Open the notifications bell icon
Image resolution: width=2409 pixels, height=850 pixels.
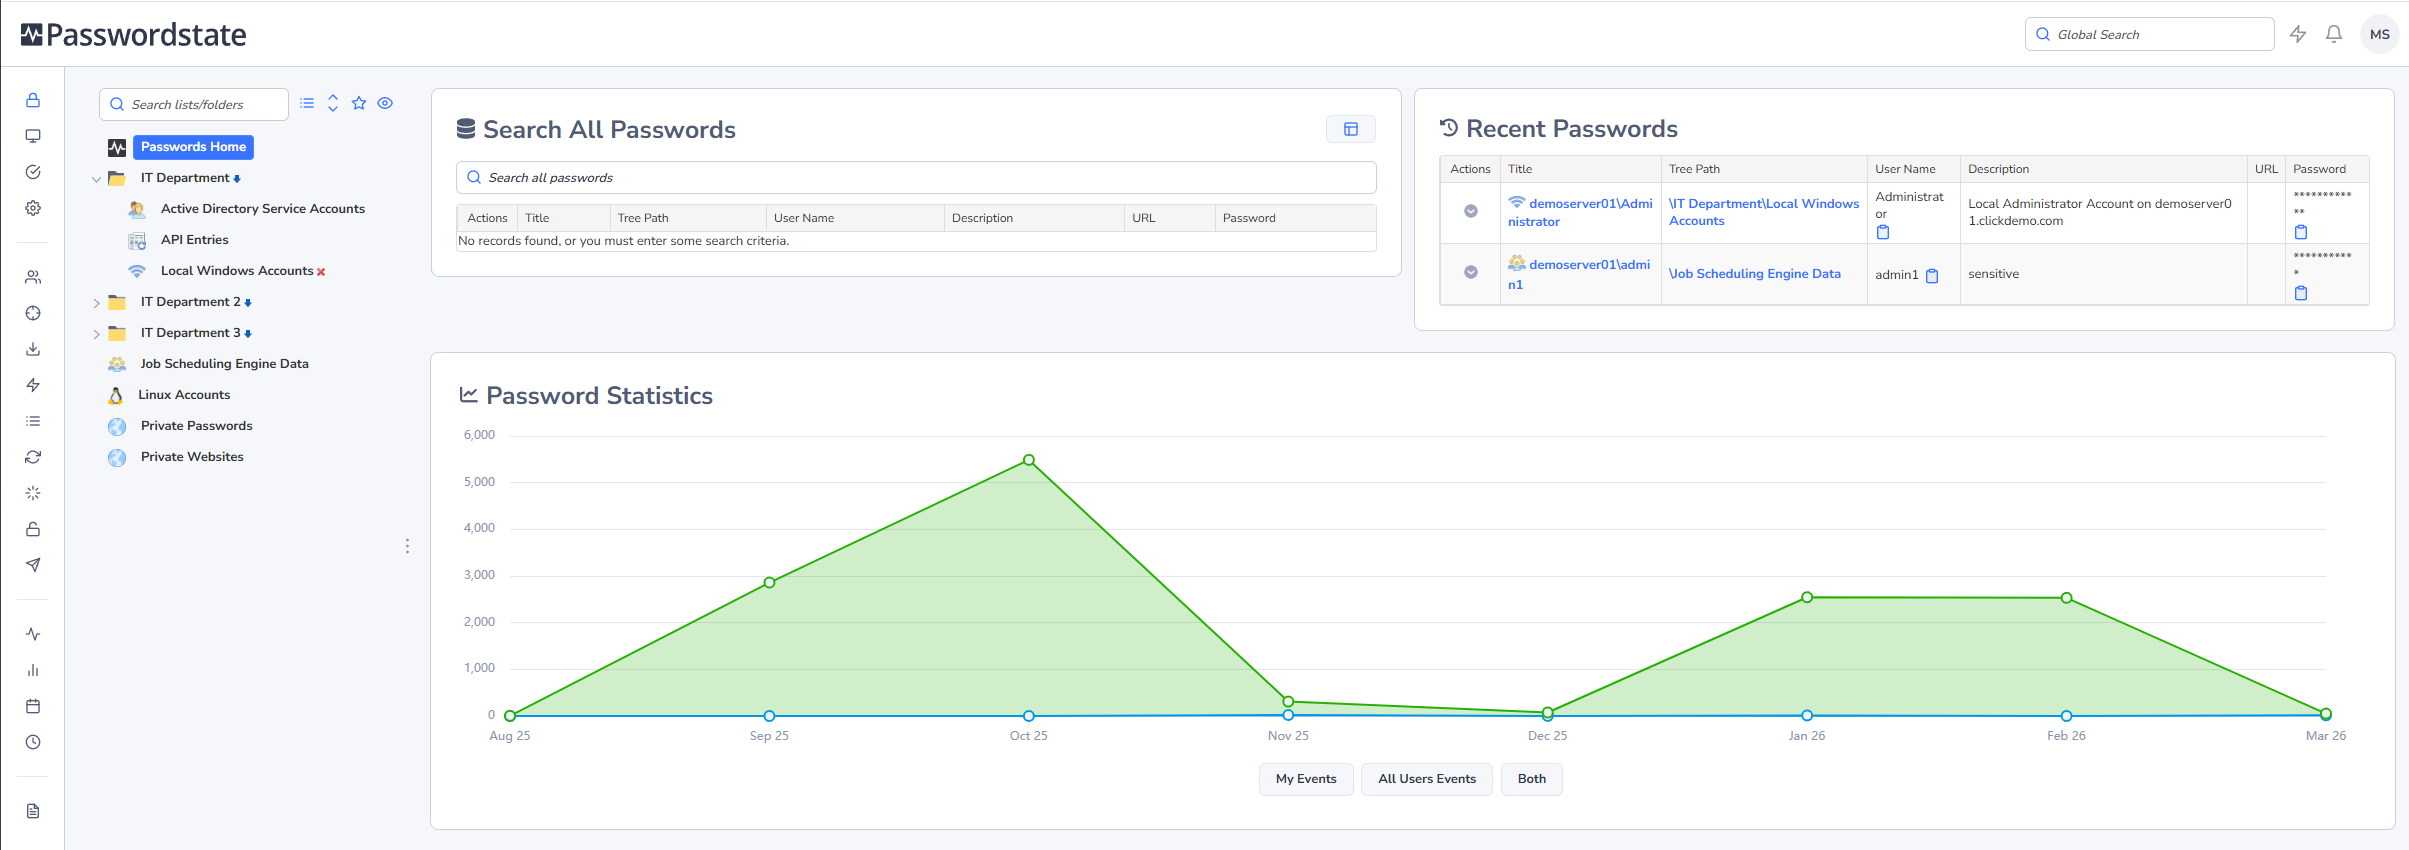point(2333,34)
